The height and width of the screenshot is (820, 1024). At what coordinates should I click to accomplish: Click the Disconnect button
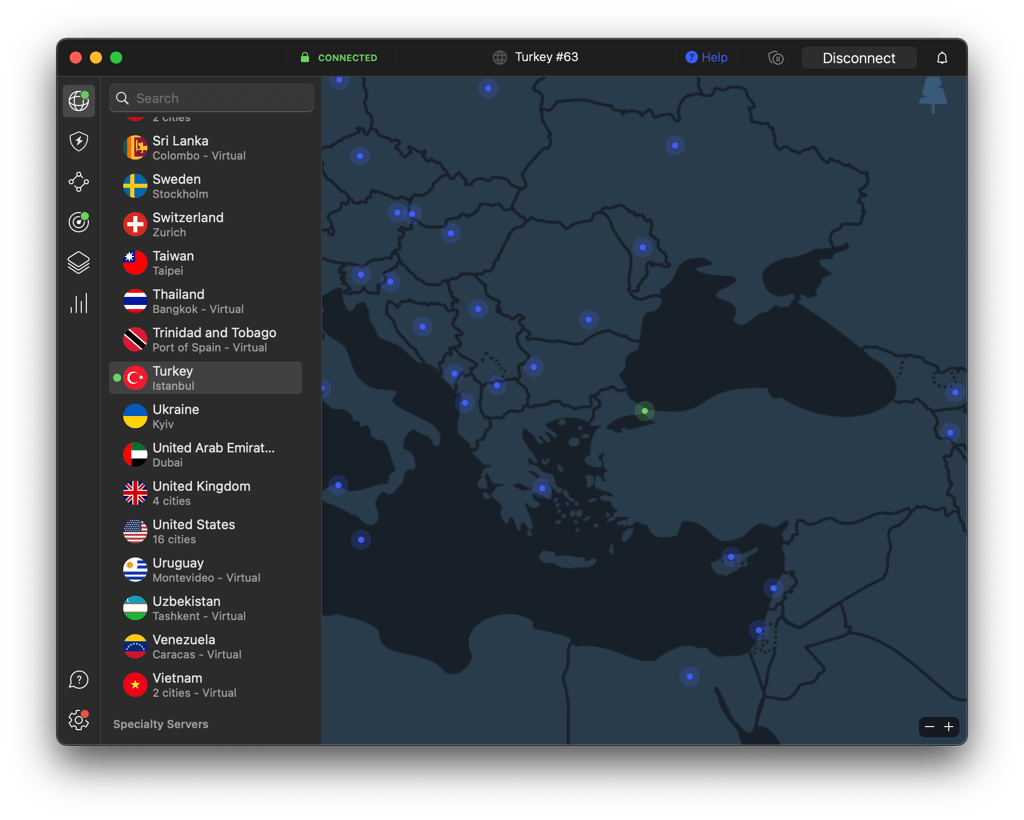click(x=859, y=57)
